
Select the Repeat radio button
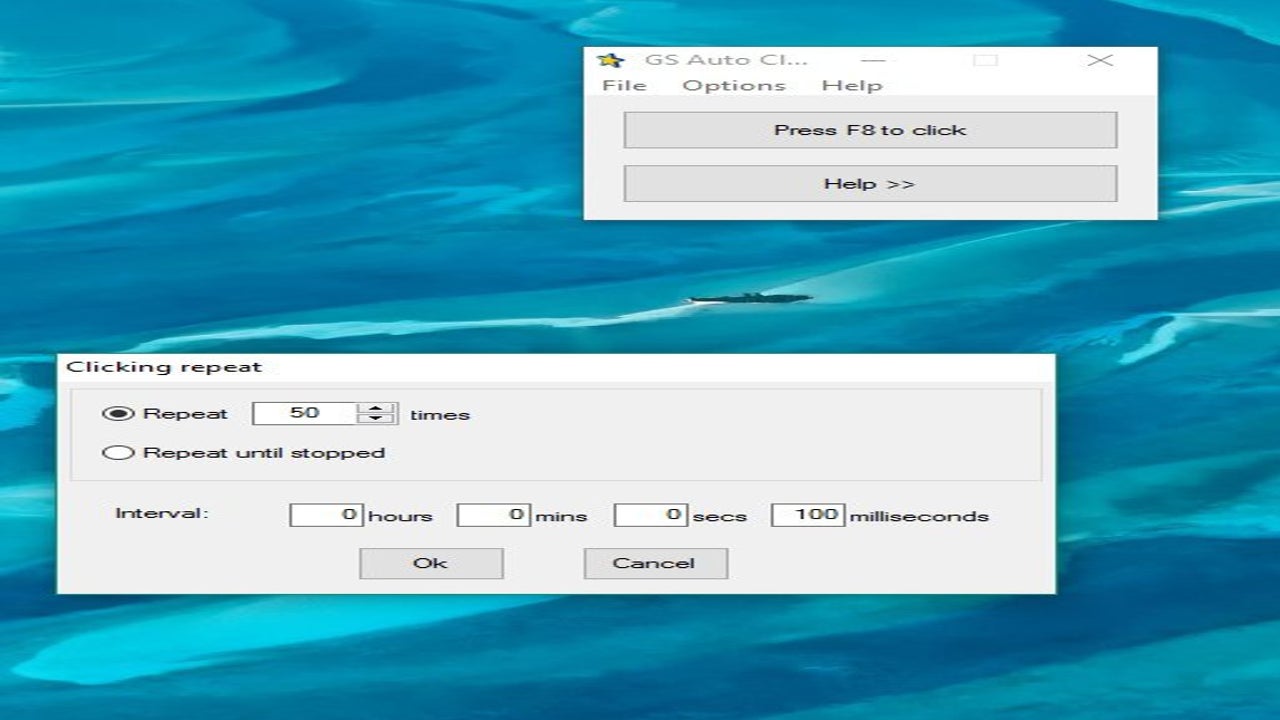pos(119,413)
